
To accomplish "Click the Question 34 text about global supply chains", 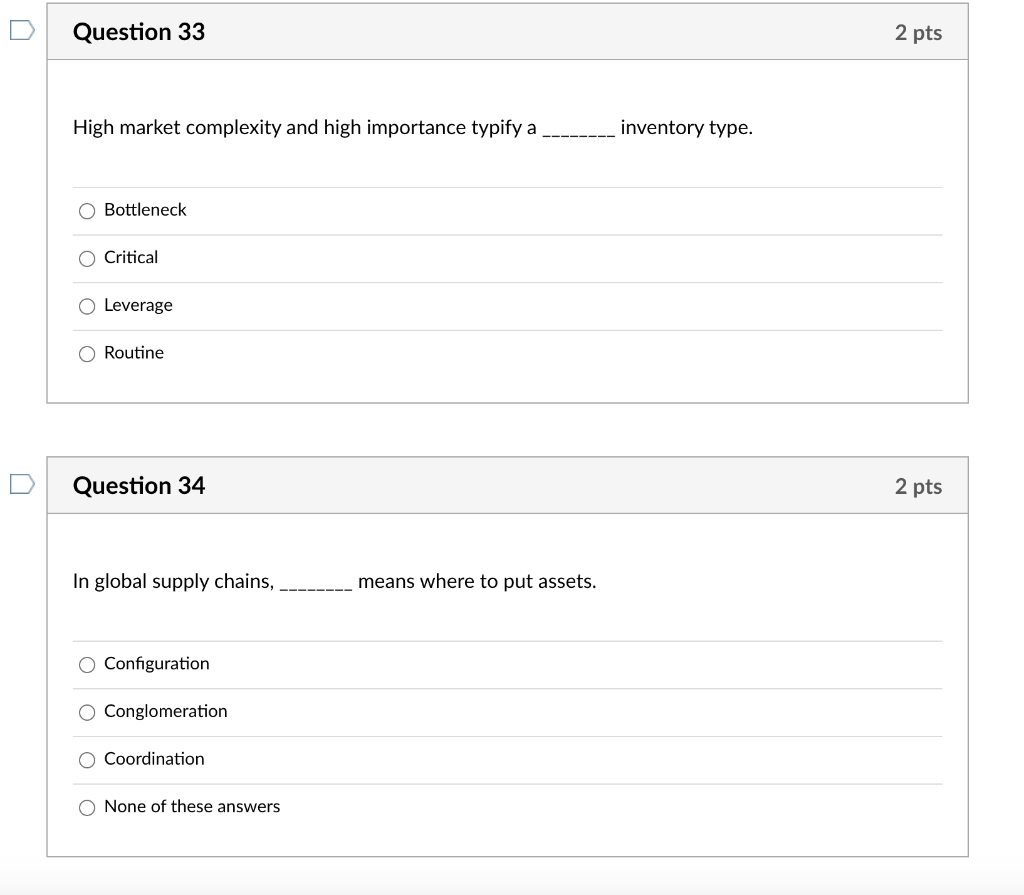I will (x=335, y=581).
